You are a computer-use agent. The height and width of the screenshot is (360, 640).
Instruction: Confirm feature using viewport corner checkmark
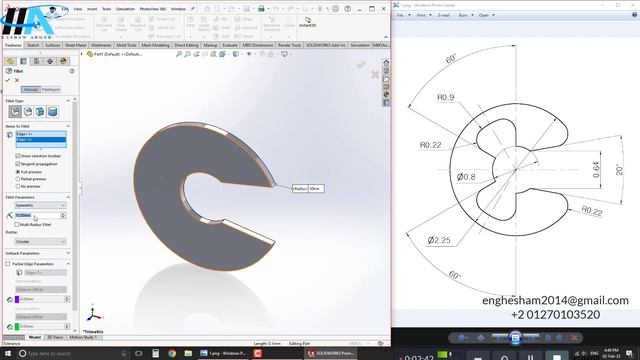coord(360,64)
